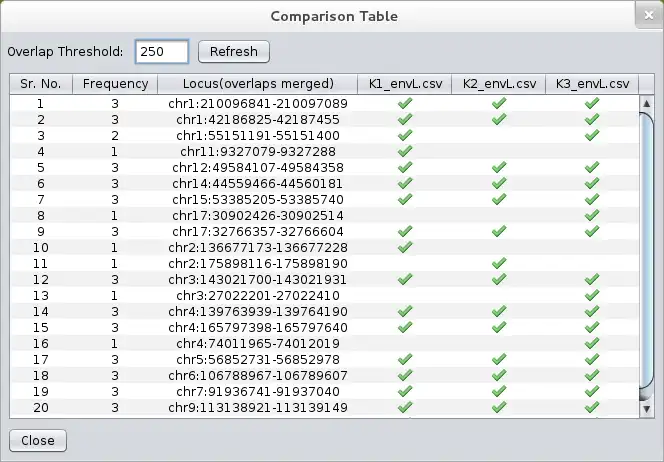Click the K3_envL.csv checkmark in row 3

[591, 135]
